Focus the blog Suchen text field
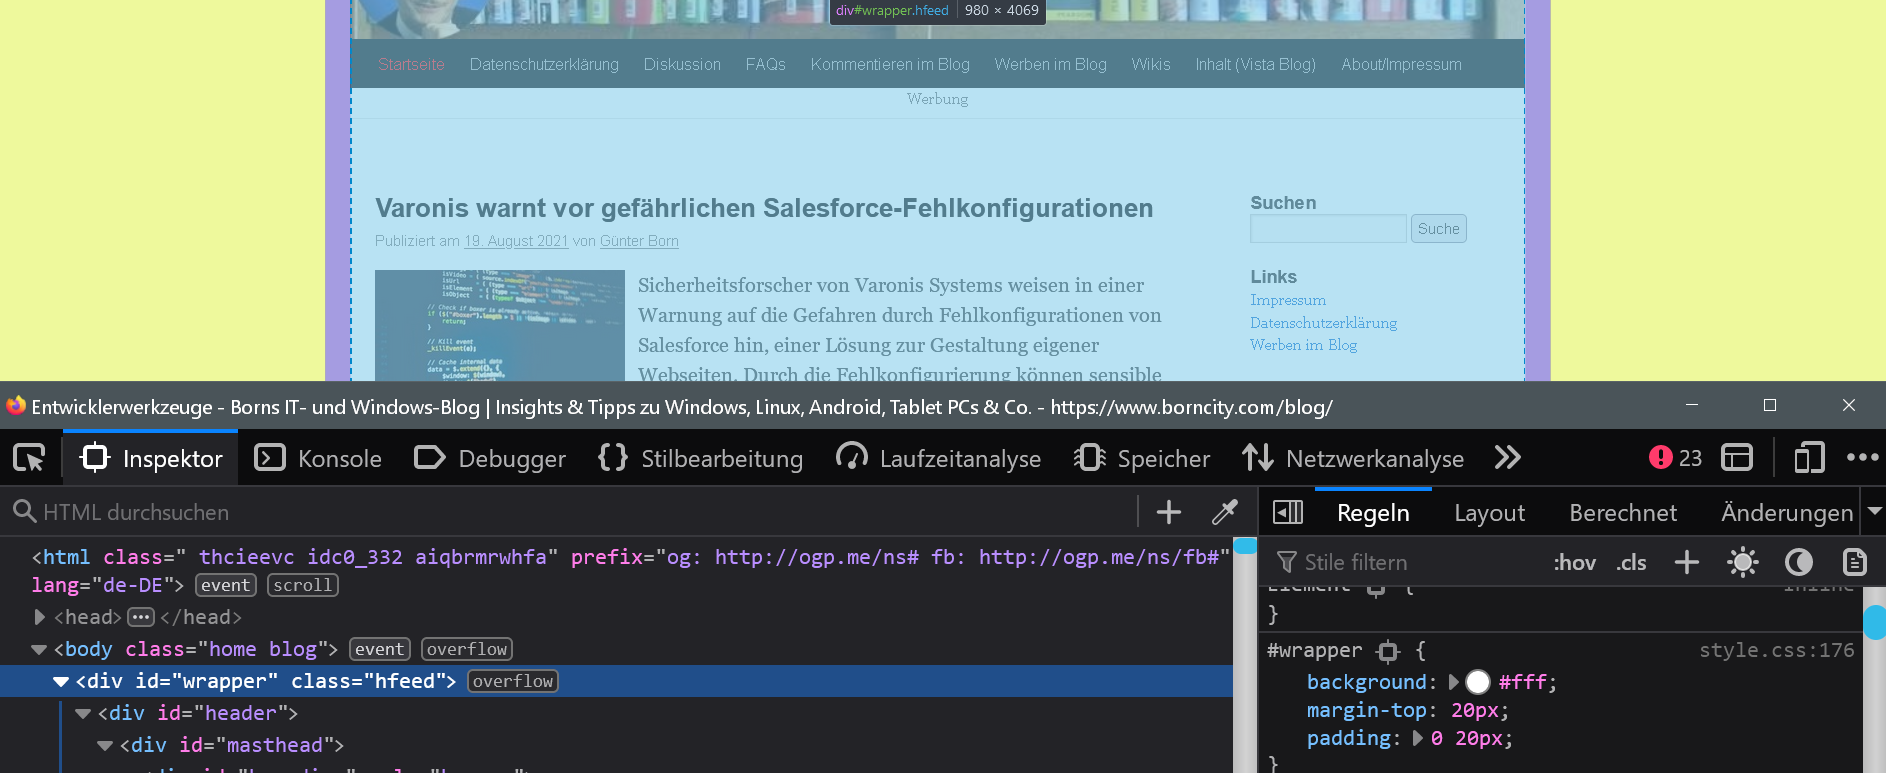Viewport: 1886px width, 773px height. (x=1328, y=229)
